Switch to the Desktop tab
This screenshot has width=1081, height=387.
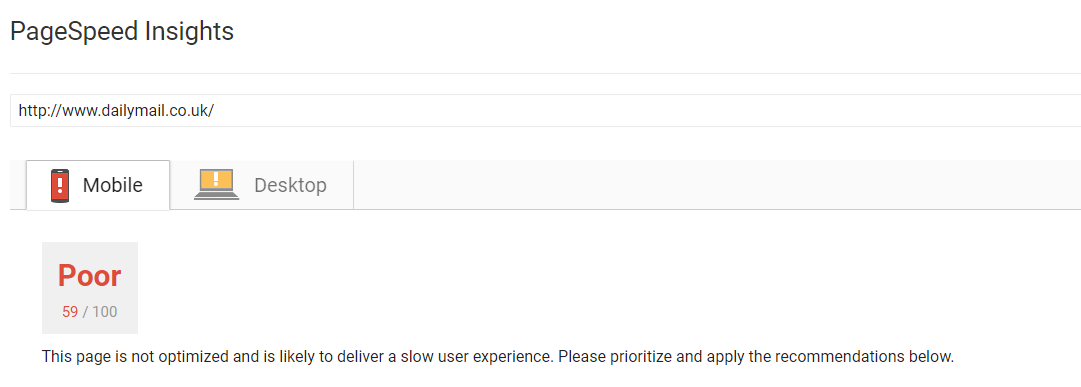262,185
